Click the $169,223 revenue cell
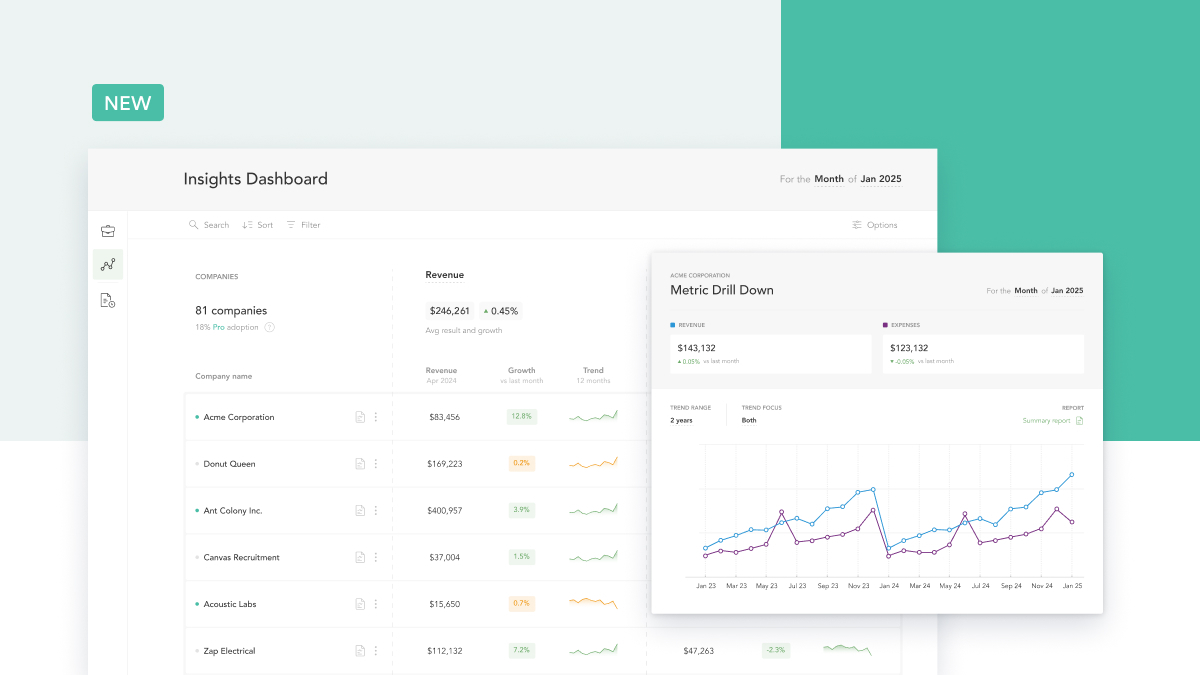The width and height of the screenshot is (1200, 675). (444, 464)
